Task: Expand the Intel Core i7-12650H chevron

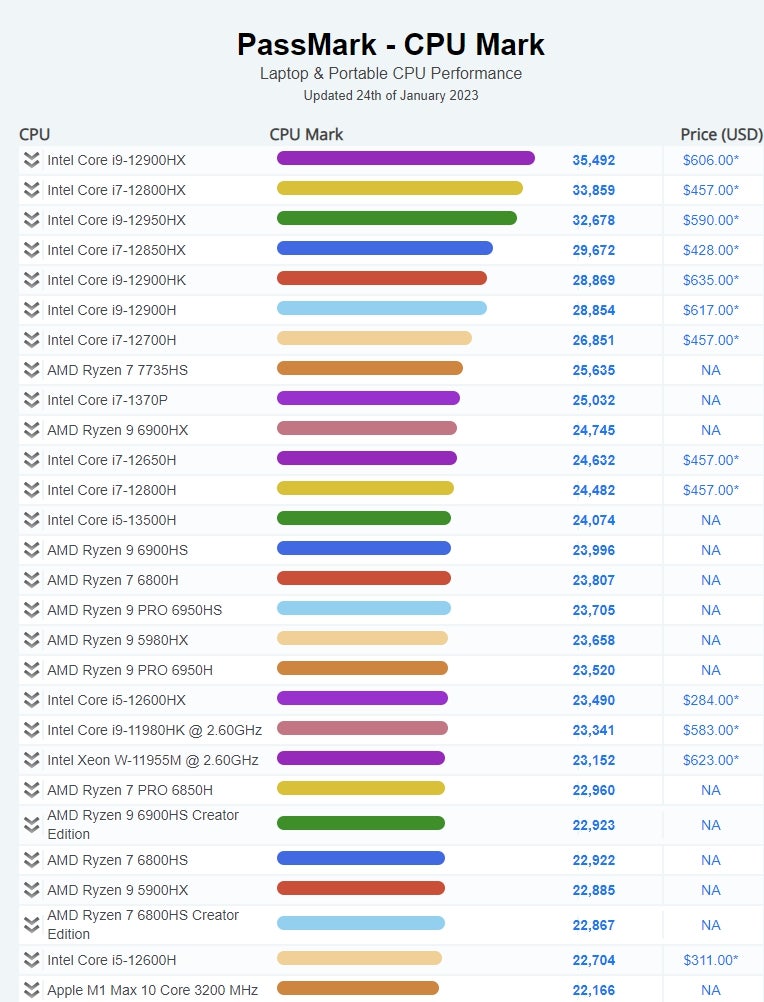Action: point(31,460)
